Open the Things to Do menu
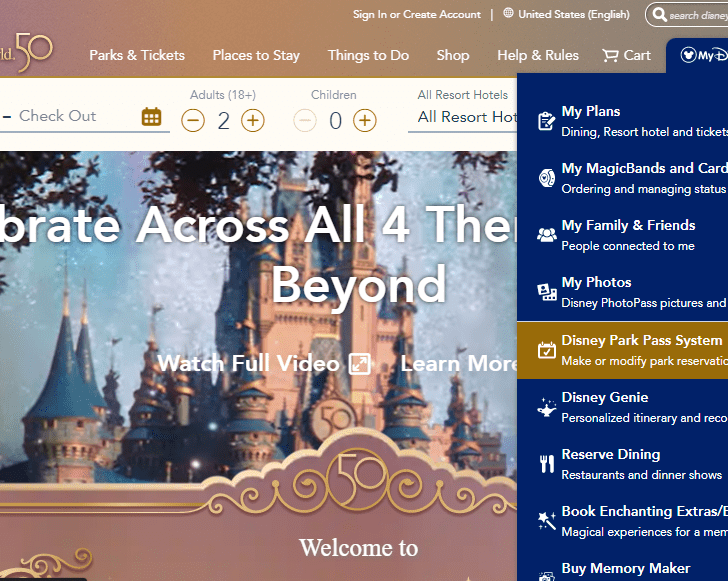Image resolution: width=728 pixels, height=581 pixels. (368, 55)
